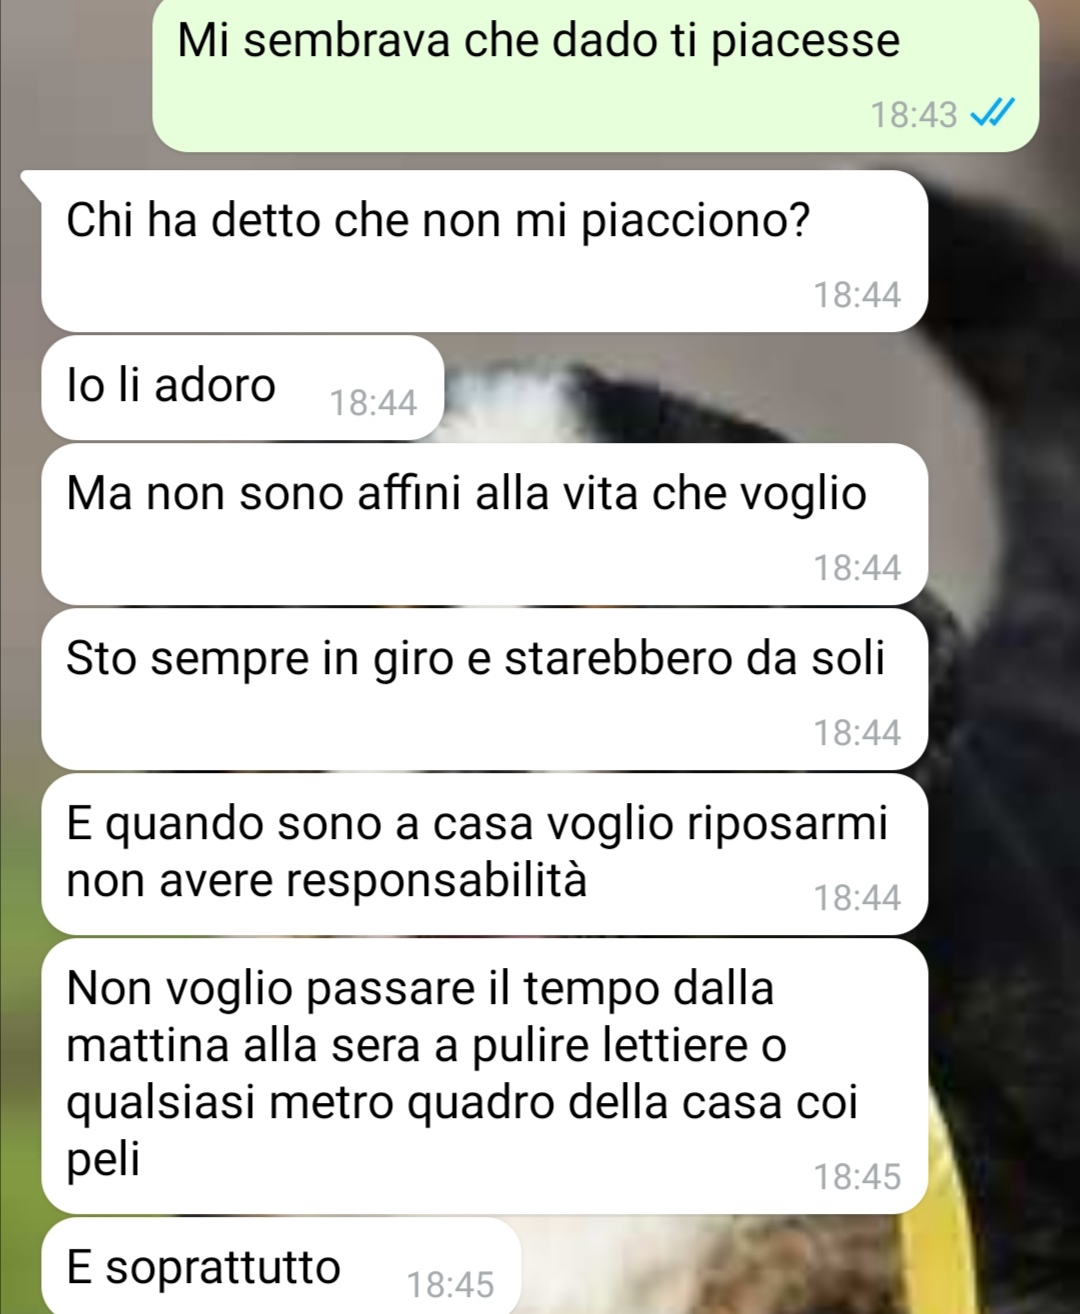
Task: Tap the 18:44 time under 'Chi ha detto'
Action: coord(857,295)
